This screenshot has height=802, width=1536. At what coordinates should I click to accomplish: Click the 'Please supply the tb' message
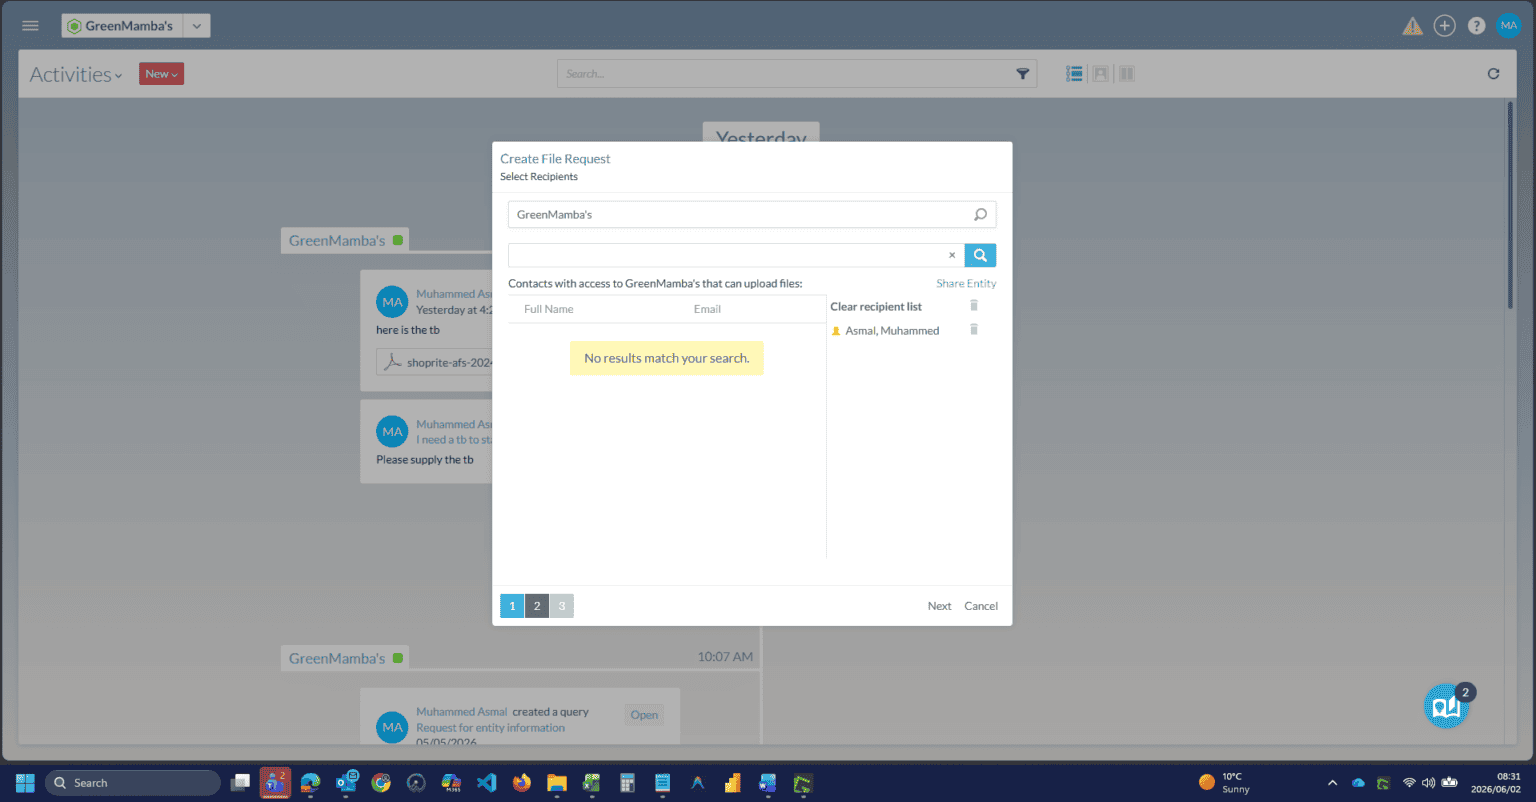pyautogui.click(x=425, y=460)
